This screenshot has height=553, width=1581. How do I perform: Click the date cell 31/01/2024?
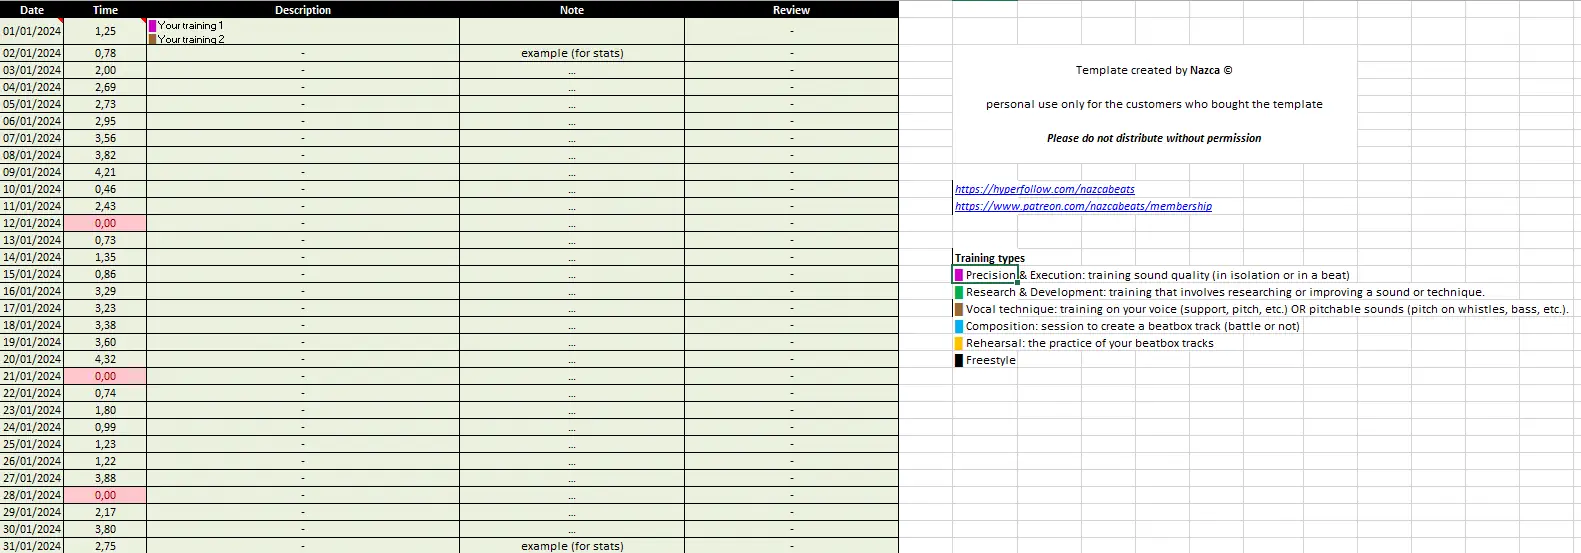pyautogui.click(x=32, y=546)
